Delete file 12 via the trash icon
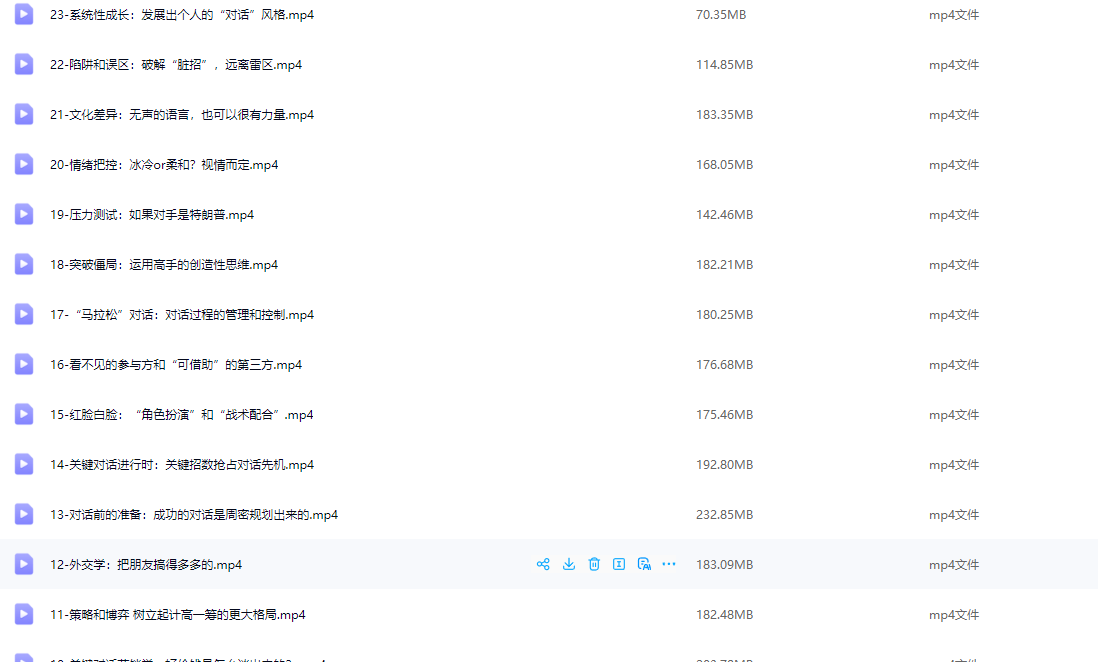 click(x=594, y=564)
